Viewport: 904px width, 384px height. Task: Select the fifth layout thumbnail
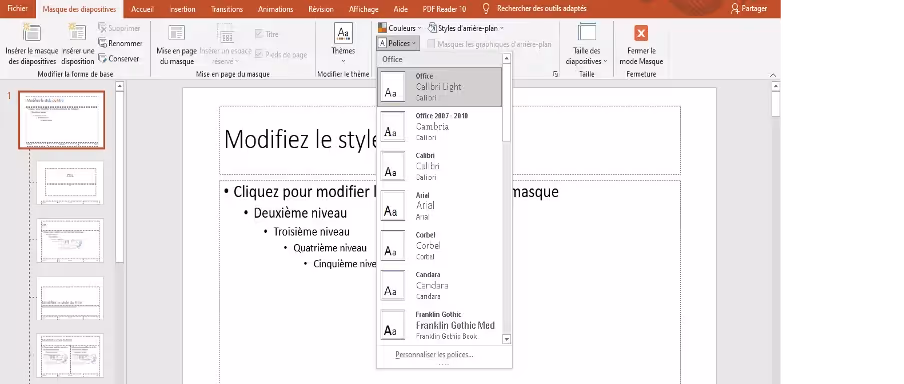pos(70,356)
